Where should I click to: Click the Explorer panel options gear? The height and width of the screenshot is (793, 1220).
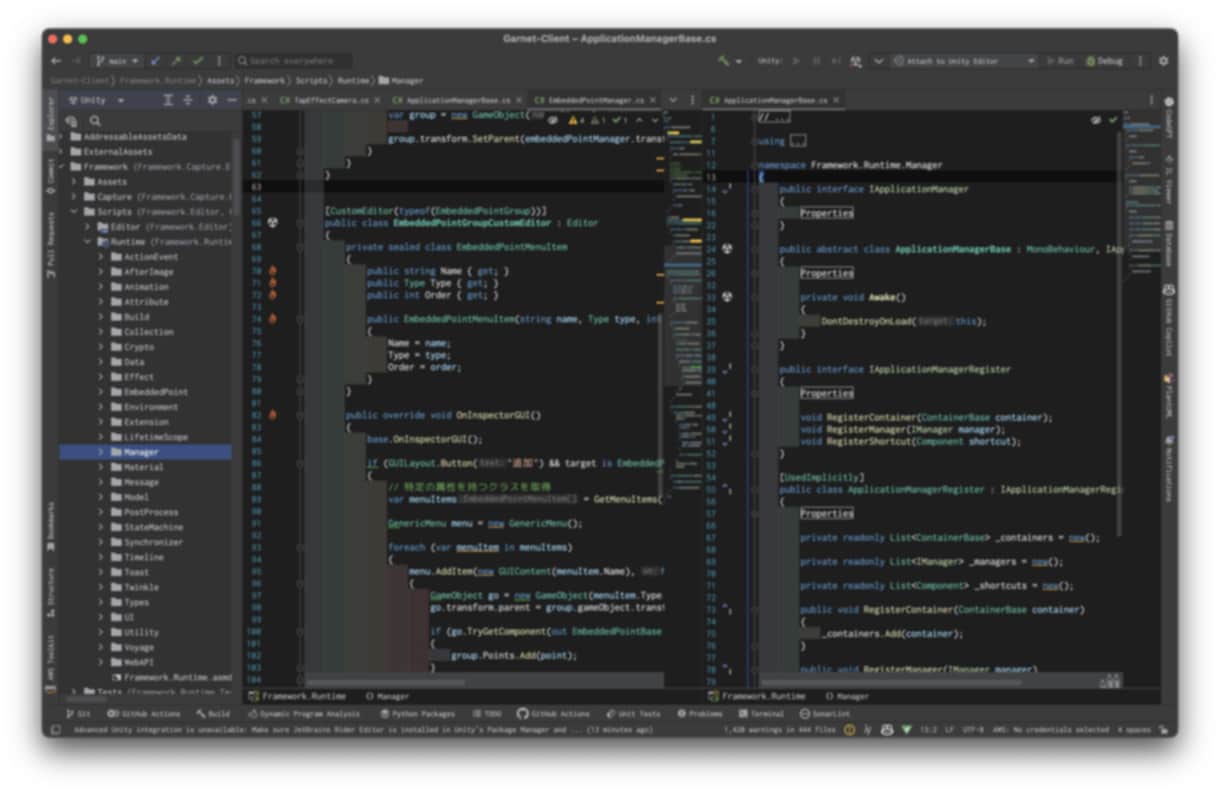click(212, 100)
